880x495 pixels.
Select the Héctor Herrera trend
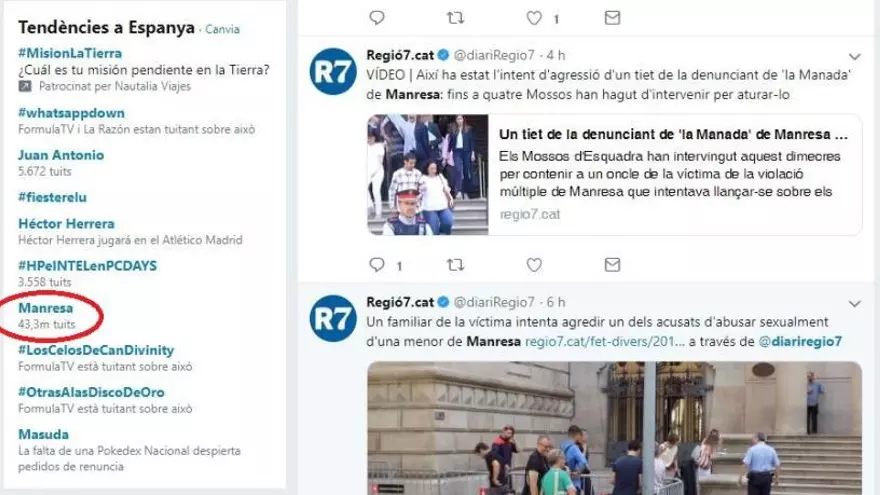66,223
